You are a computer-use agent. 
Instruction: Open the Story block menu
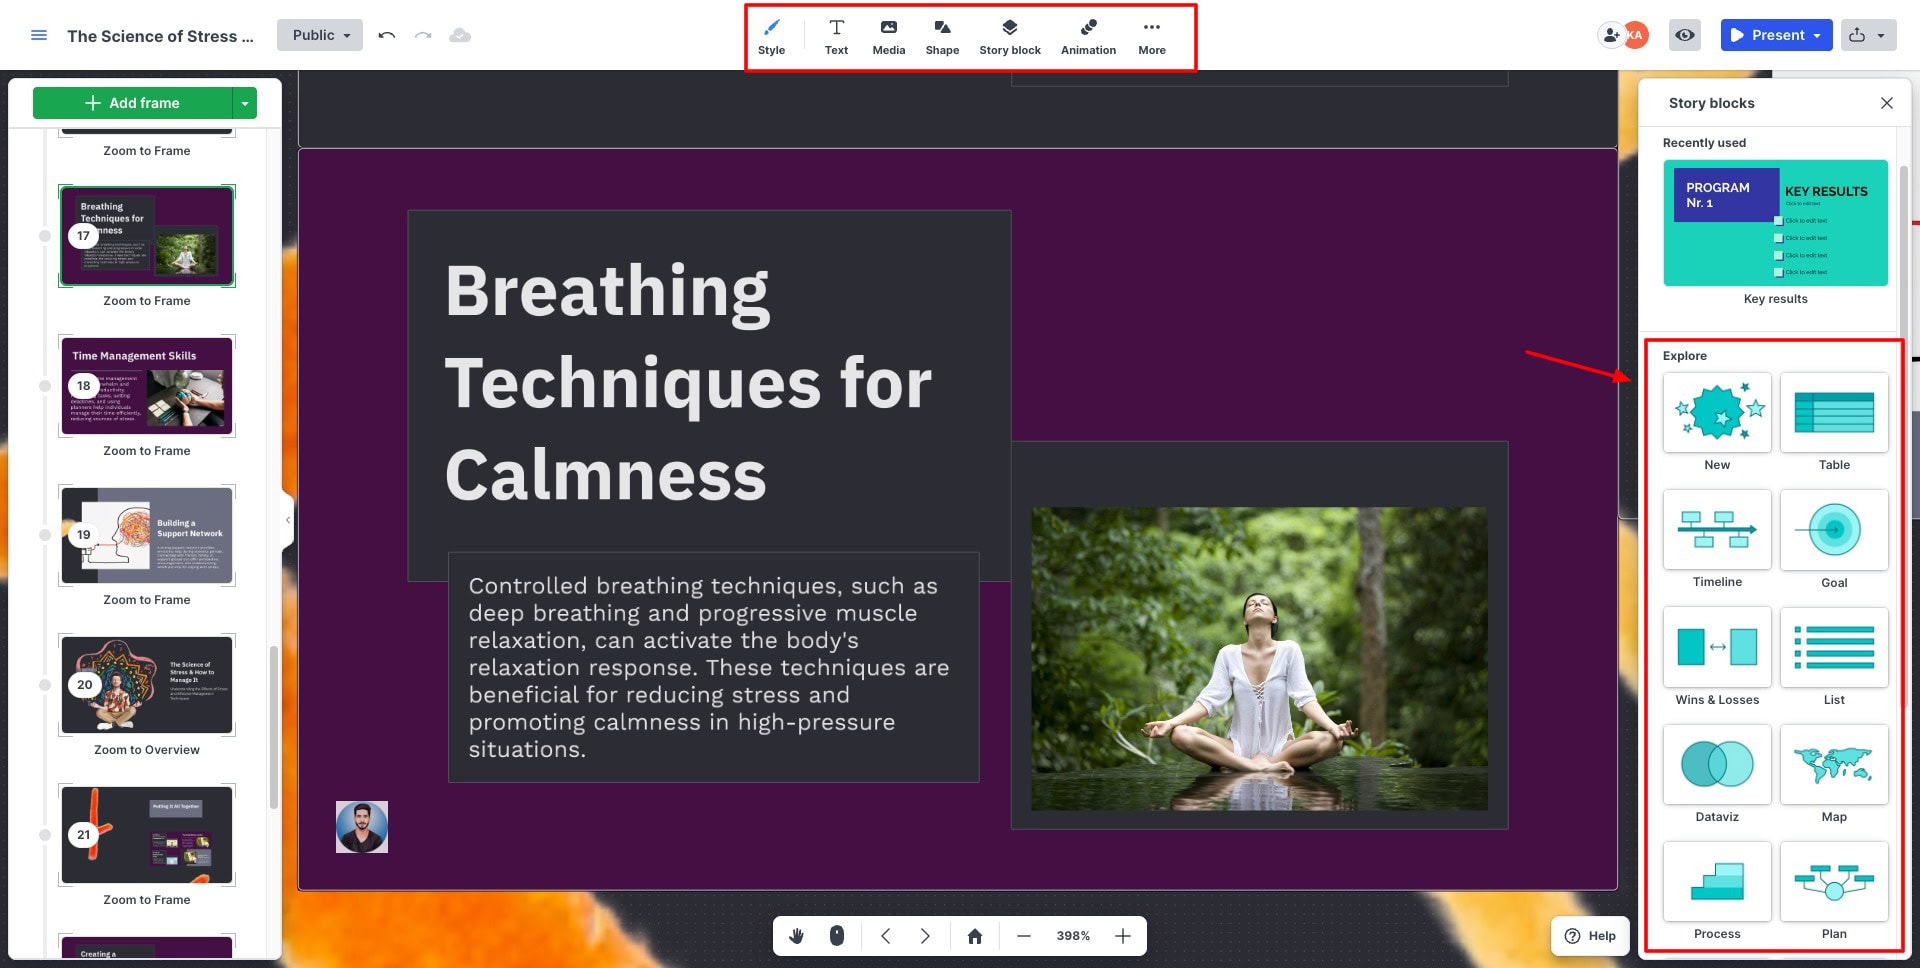1010,37
